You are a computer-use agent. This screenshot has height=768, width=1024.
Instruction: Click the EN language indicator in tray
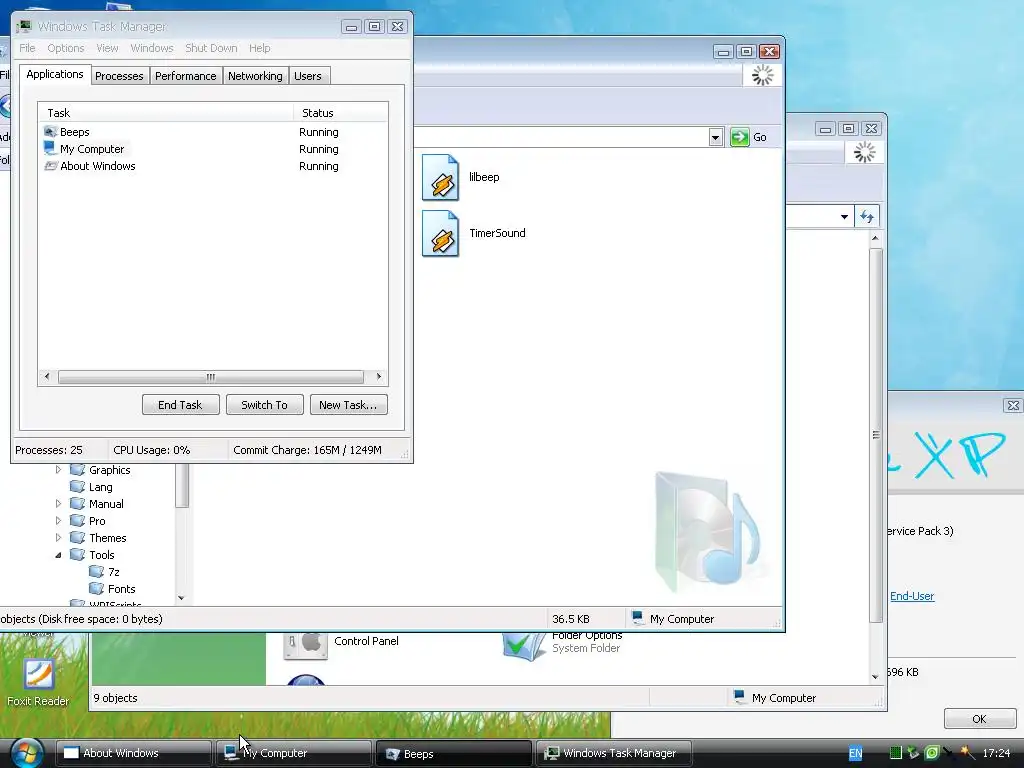(855, 753)
